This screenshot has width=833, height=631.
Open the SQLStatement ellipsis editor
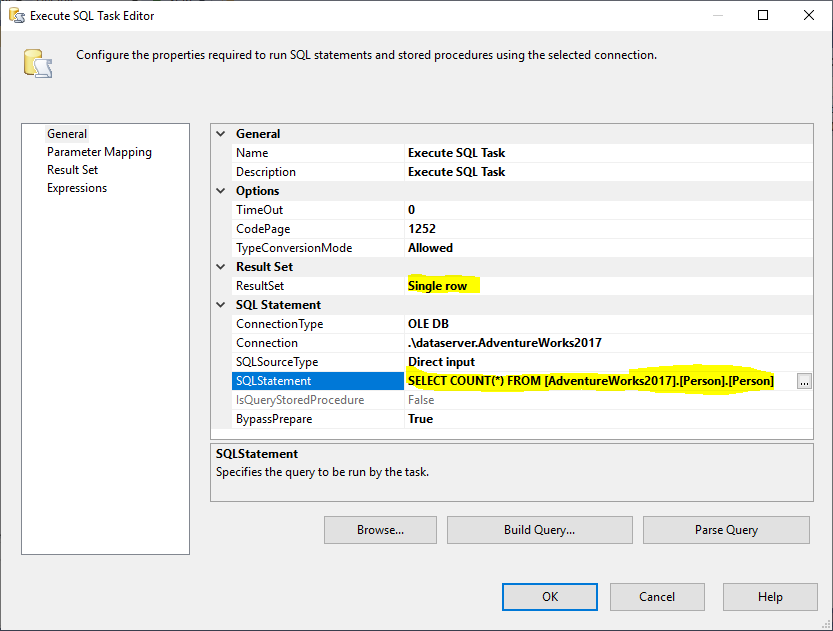[804, 381]
